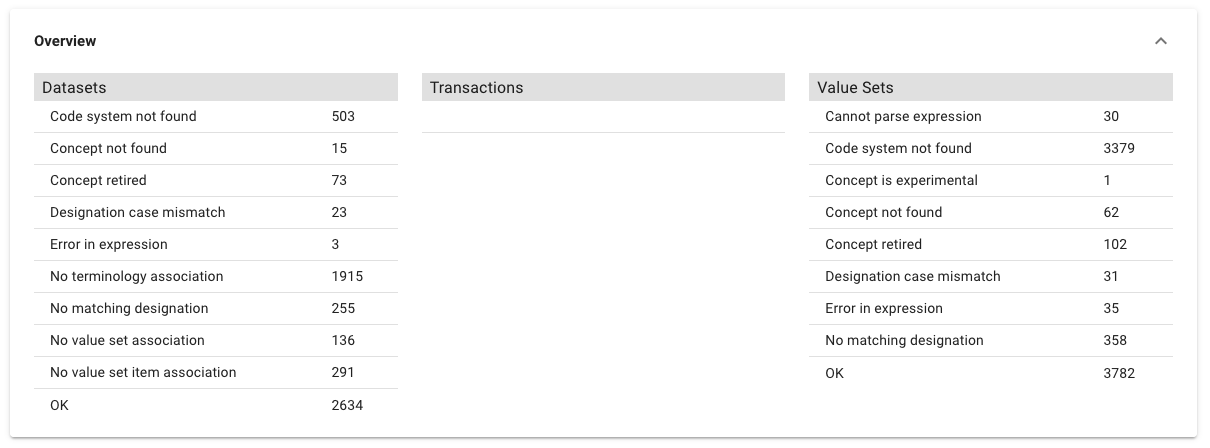The height and width of the screenshot is (448, 1210).
Task: Select Value Sets 'No matching designation' row
Action: coord(904,340)
